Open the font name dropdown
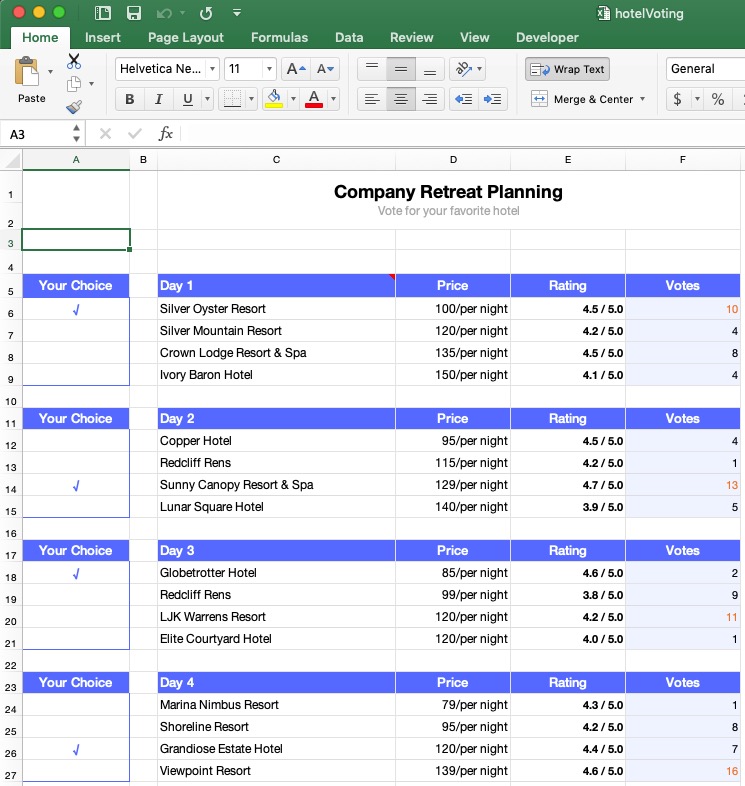This screenshot has width=745, height=786. pyautogui.click(x=211, y=69)
